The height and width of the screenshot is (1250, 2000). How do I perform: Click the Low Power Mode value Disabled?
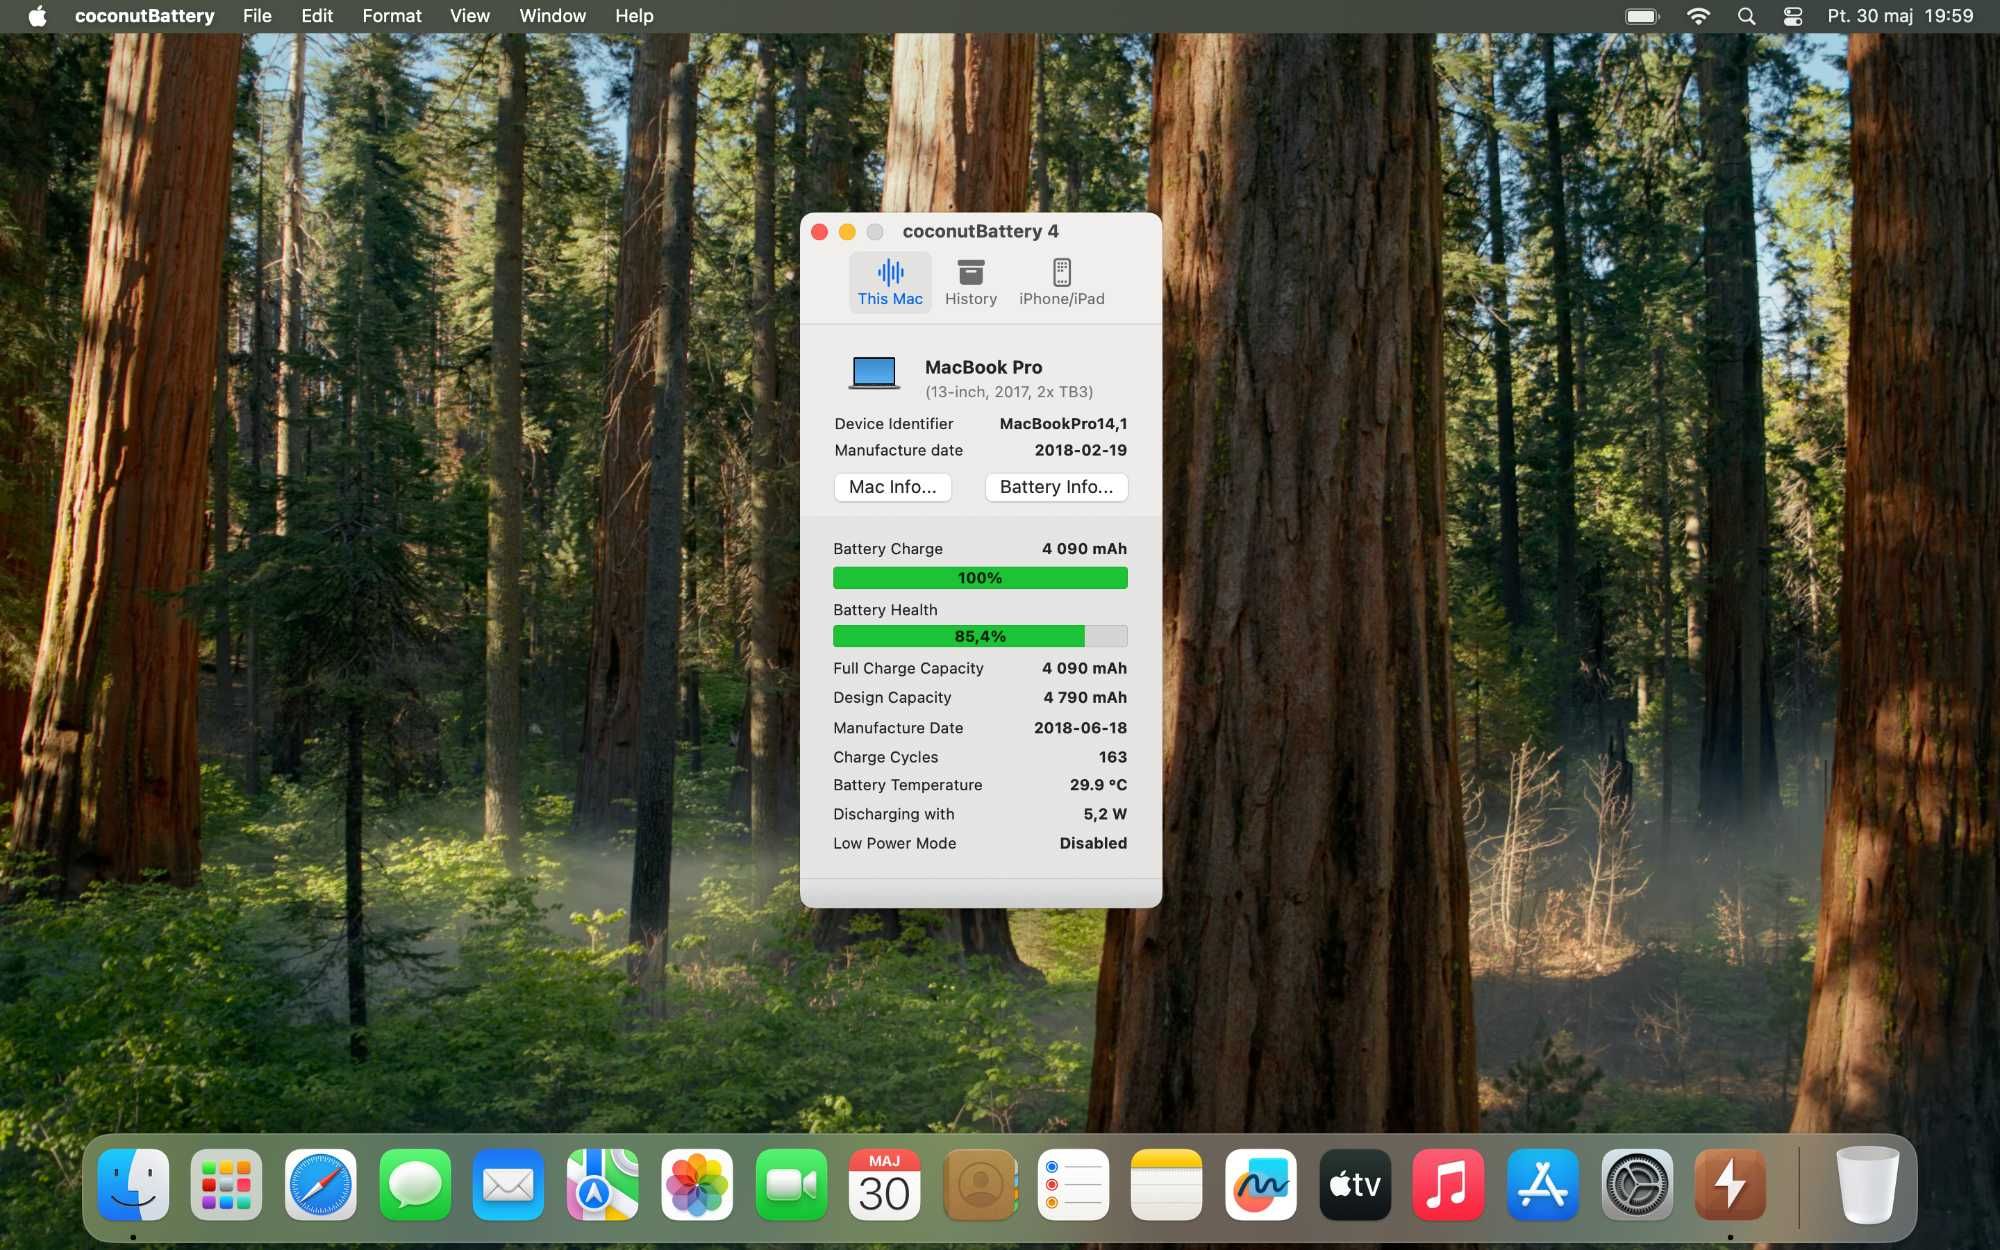click(1093, 843)
